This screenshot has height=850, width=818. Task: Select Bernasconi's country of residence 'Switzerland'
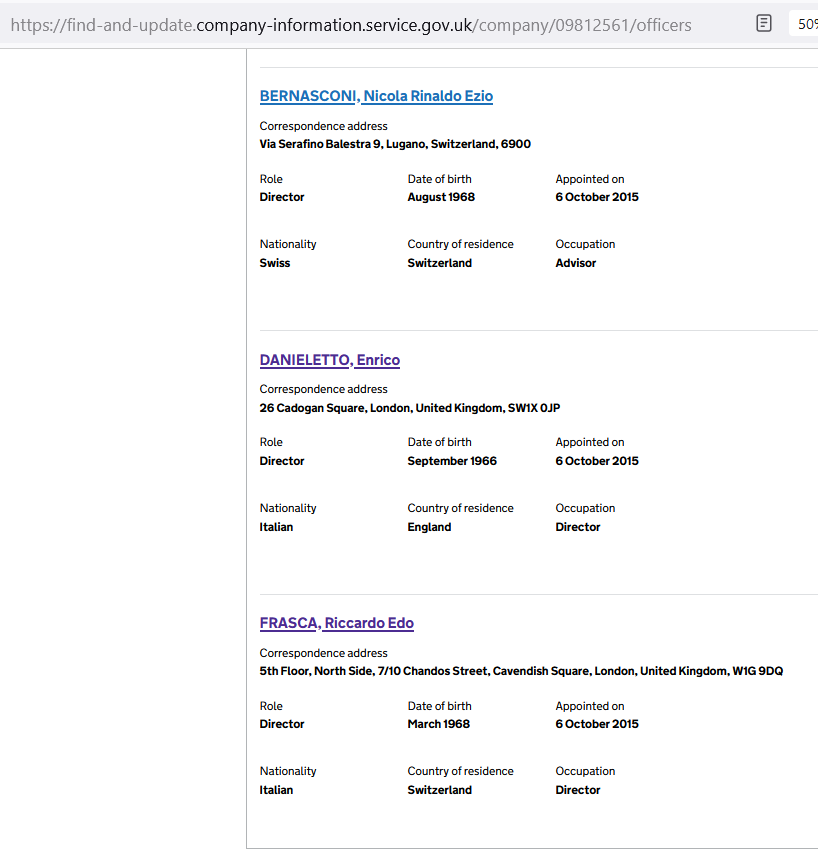[440, 263]
